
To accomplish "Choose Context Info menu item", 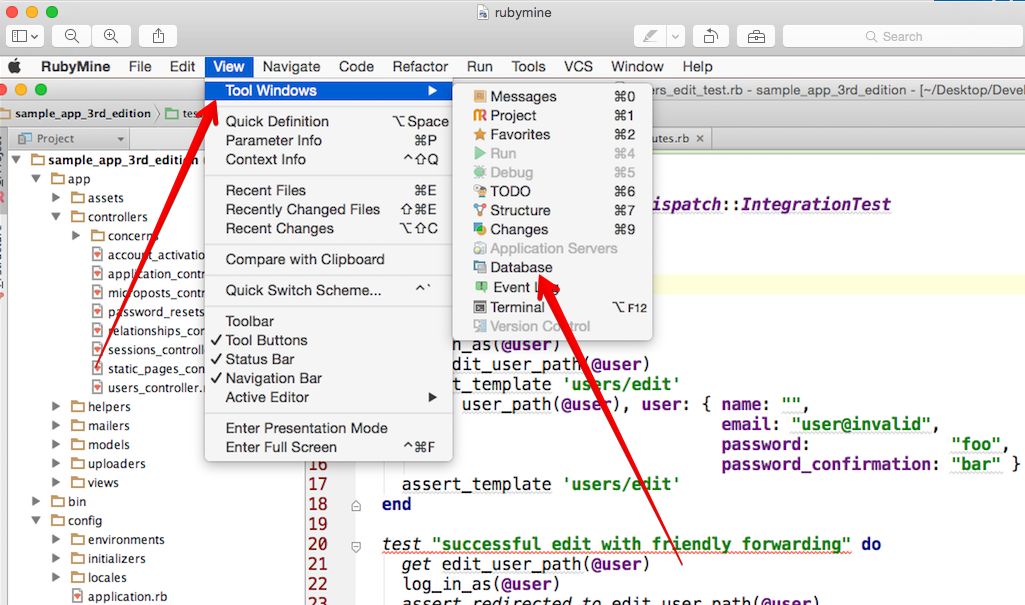I will coord(328,159).
